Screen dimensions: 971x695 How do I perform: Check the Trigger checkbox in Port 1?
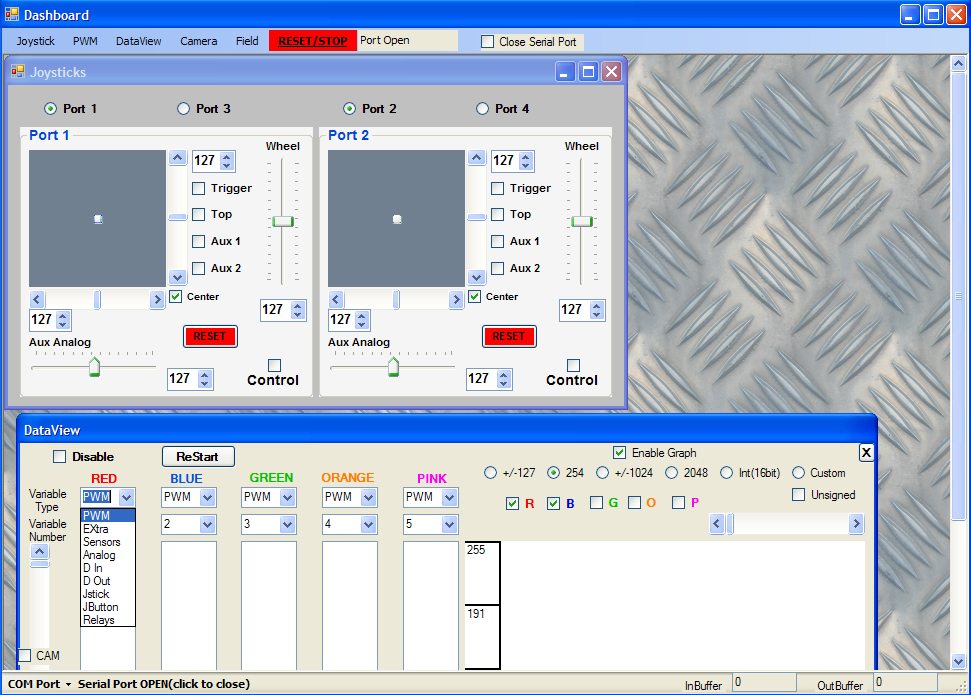(x=197, y=188)
